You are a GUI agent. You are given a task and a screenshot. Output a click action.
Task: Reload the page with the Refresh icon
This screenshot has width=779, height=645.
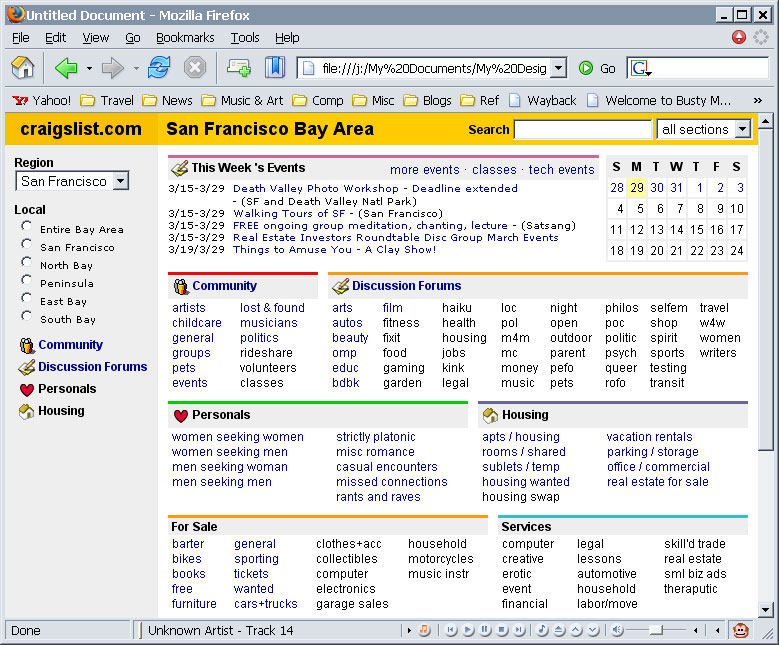pos(159,68)
